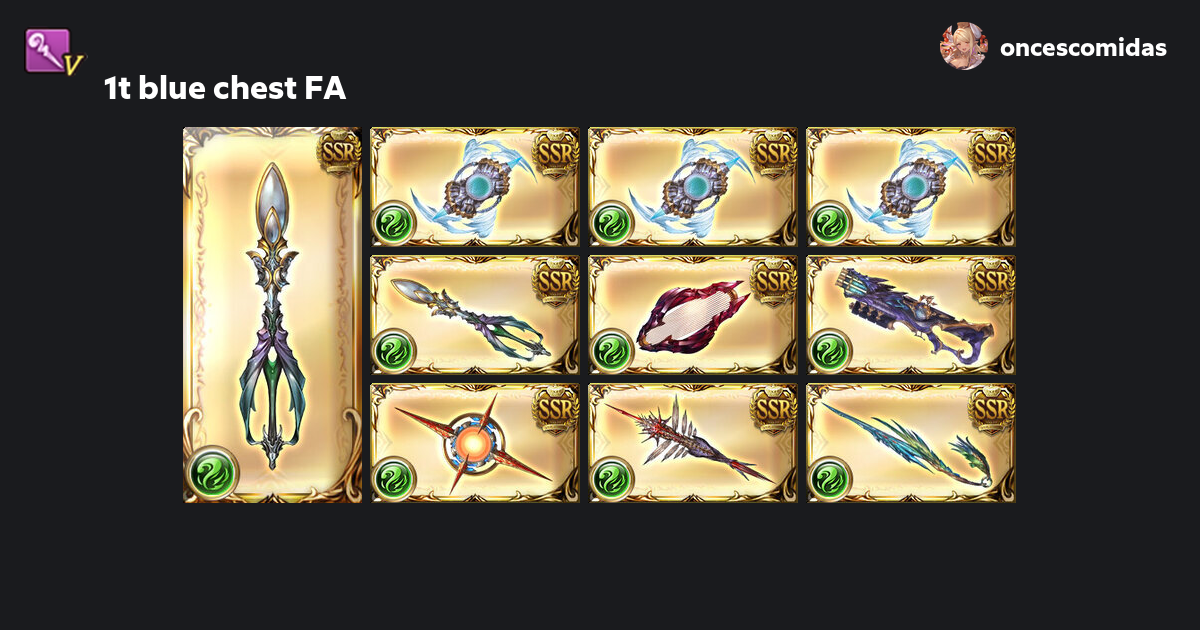Select the tall main staff weapon card
1200x630 pixels.
(x=273, y=315)
